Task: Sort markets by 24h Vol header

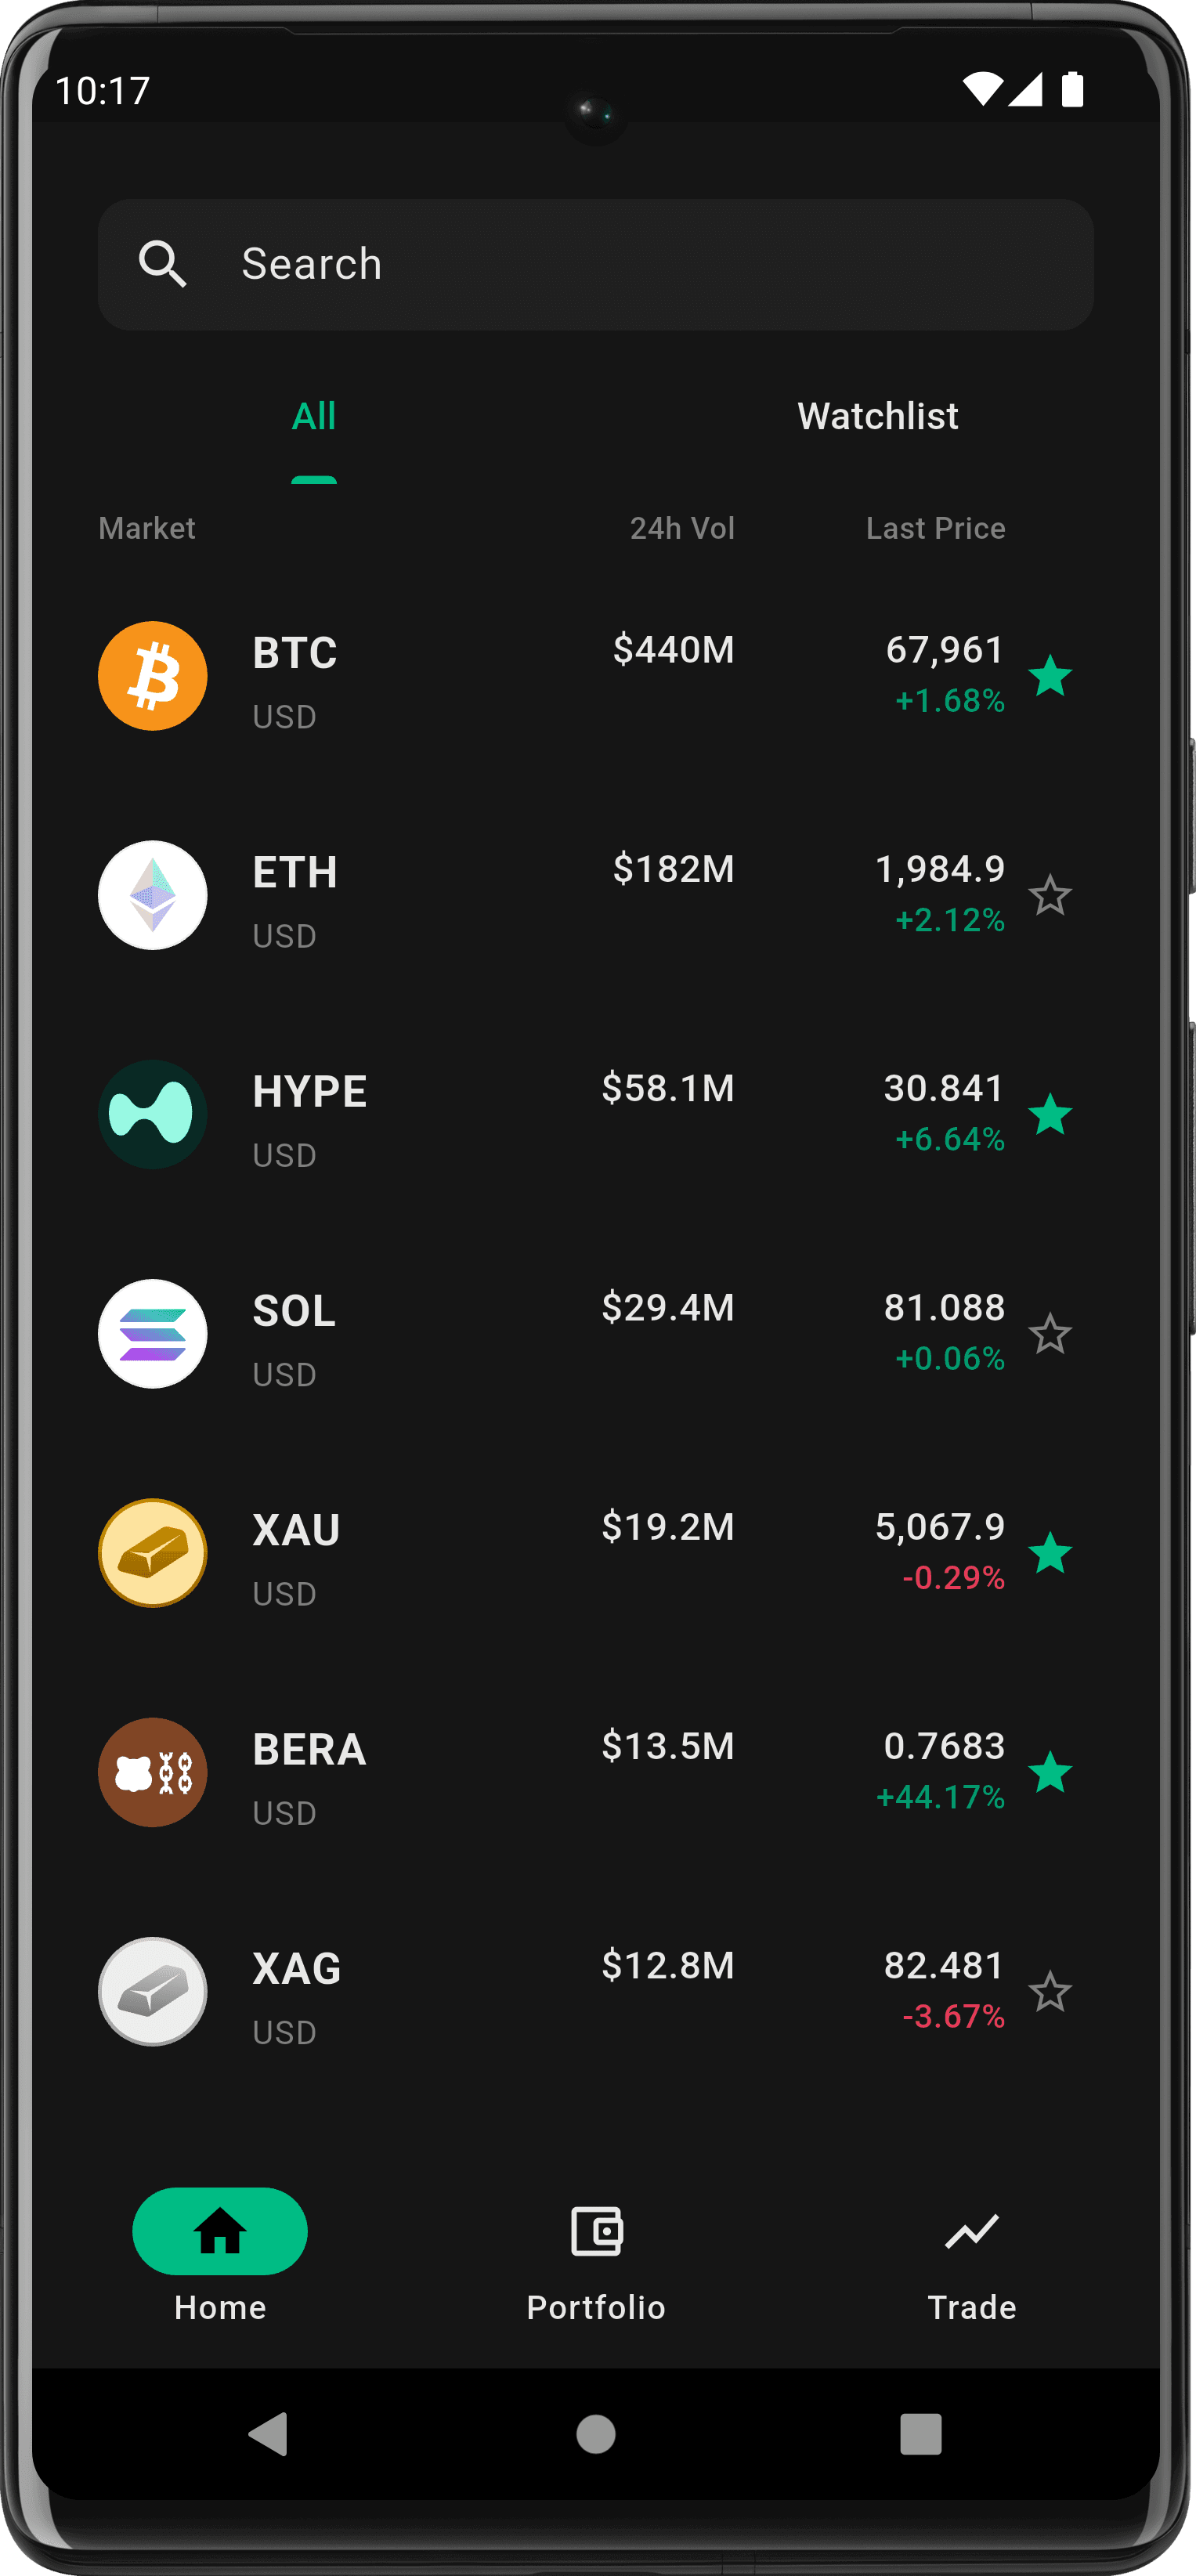Action: [x=682, y=528]
